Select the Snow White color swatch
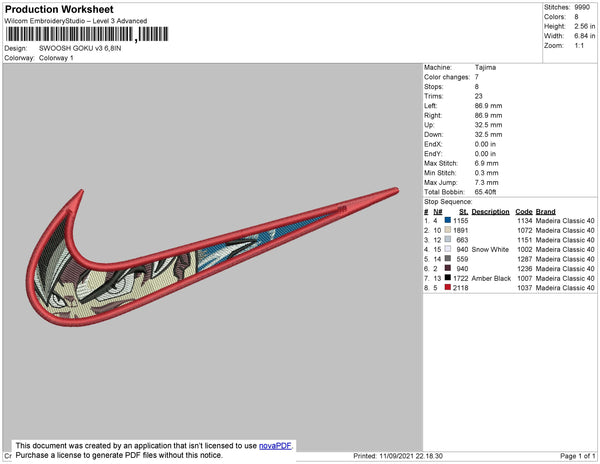The image size is (600, 464). tap(448, 249)
